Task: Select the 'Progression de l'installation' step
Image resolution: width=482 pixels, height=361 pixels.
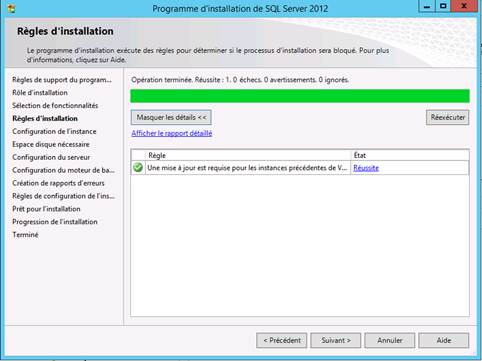Action: [x=55, y=222]
